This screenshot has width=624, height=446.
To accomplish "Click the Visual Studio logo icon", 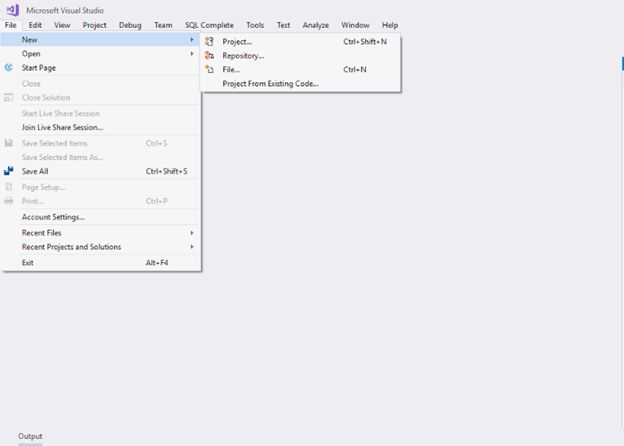I will click(x=13, y=10).
